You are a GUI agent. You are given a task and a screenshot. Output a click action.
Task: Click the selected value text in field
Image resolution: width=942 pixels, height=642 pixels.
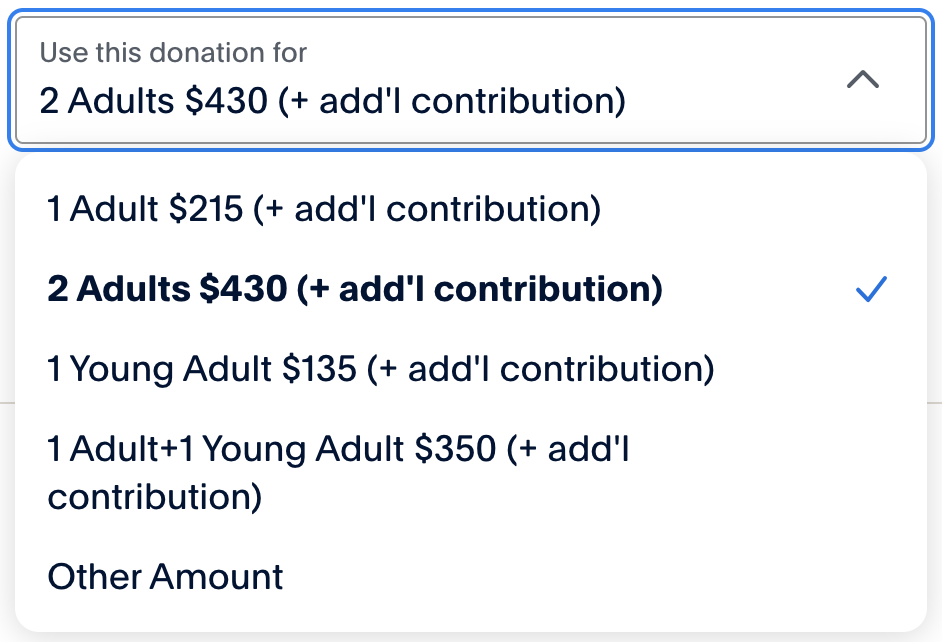point(332,101)
